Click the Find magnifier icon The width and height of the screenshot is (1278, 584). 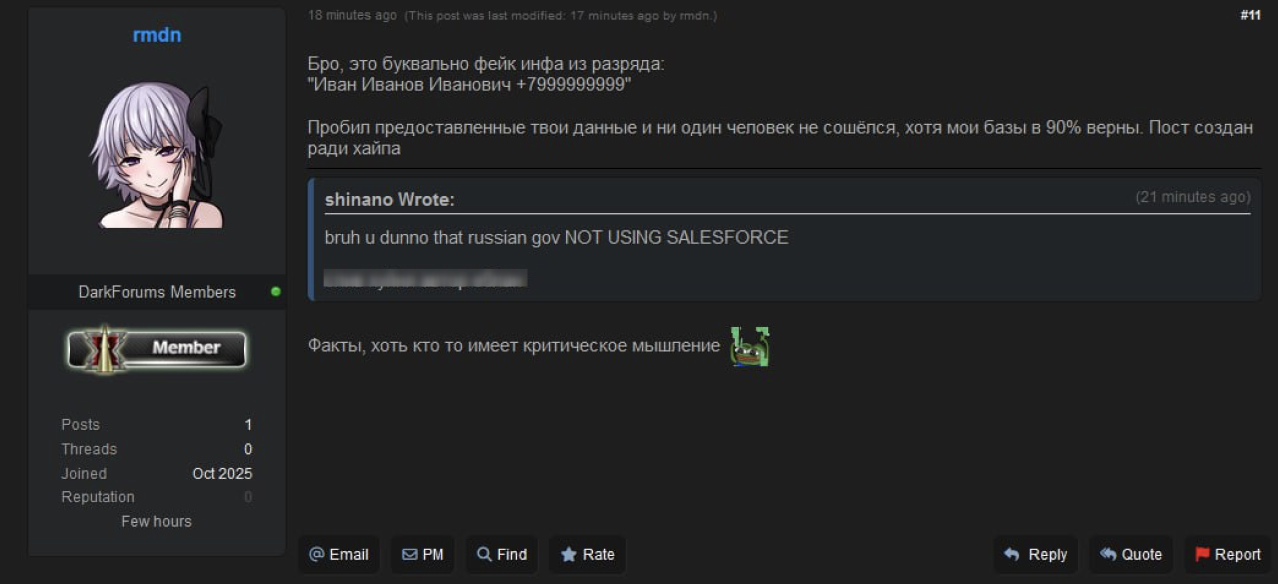click(484, 554)
